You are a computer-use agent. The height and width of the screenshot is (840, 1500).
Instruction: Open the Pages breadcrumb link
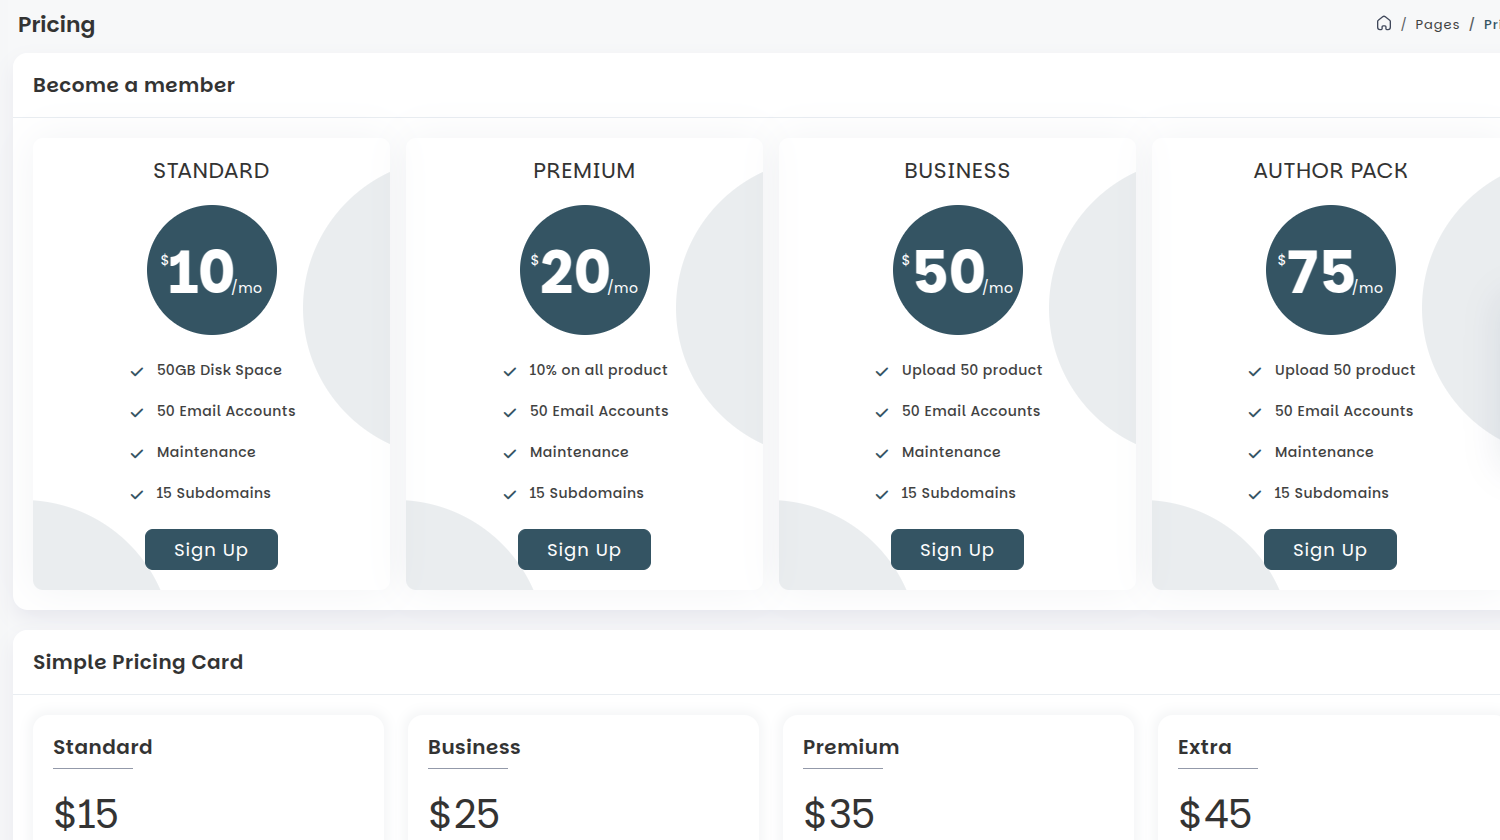pyautogui.click(x=1437, y=24)
